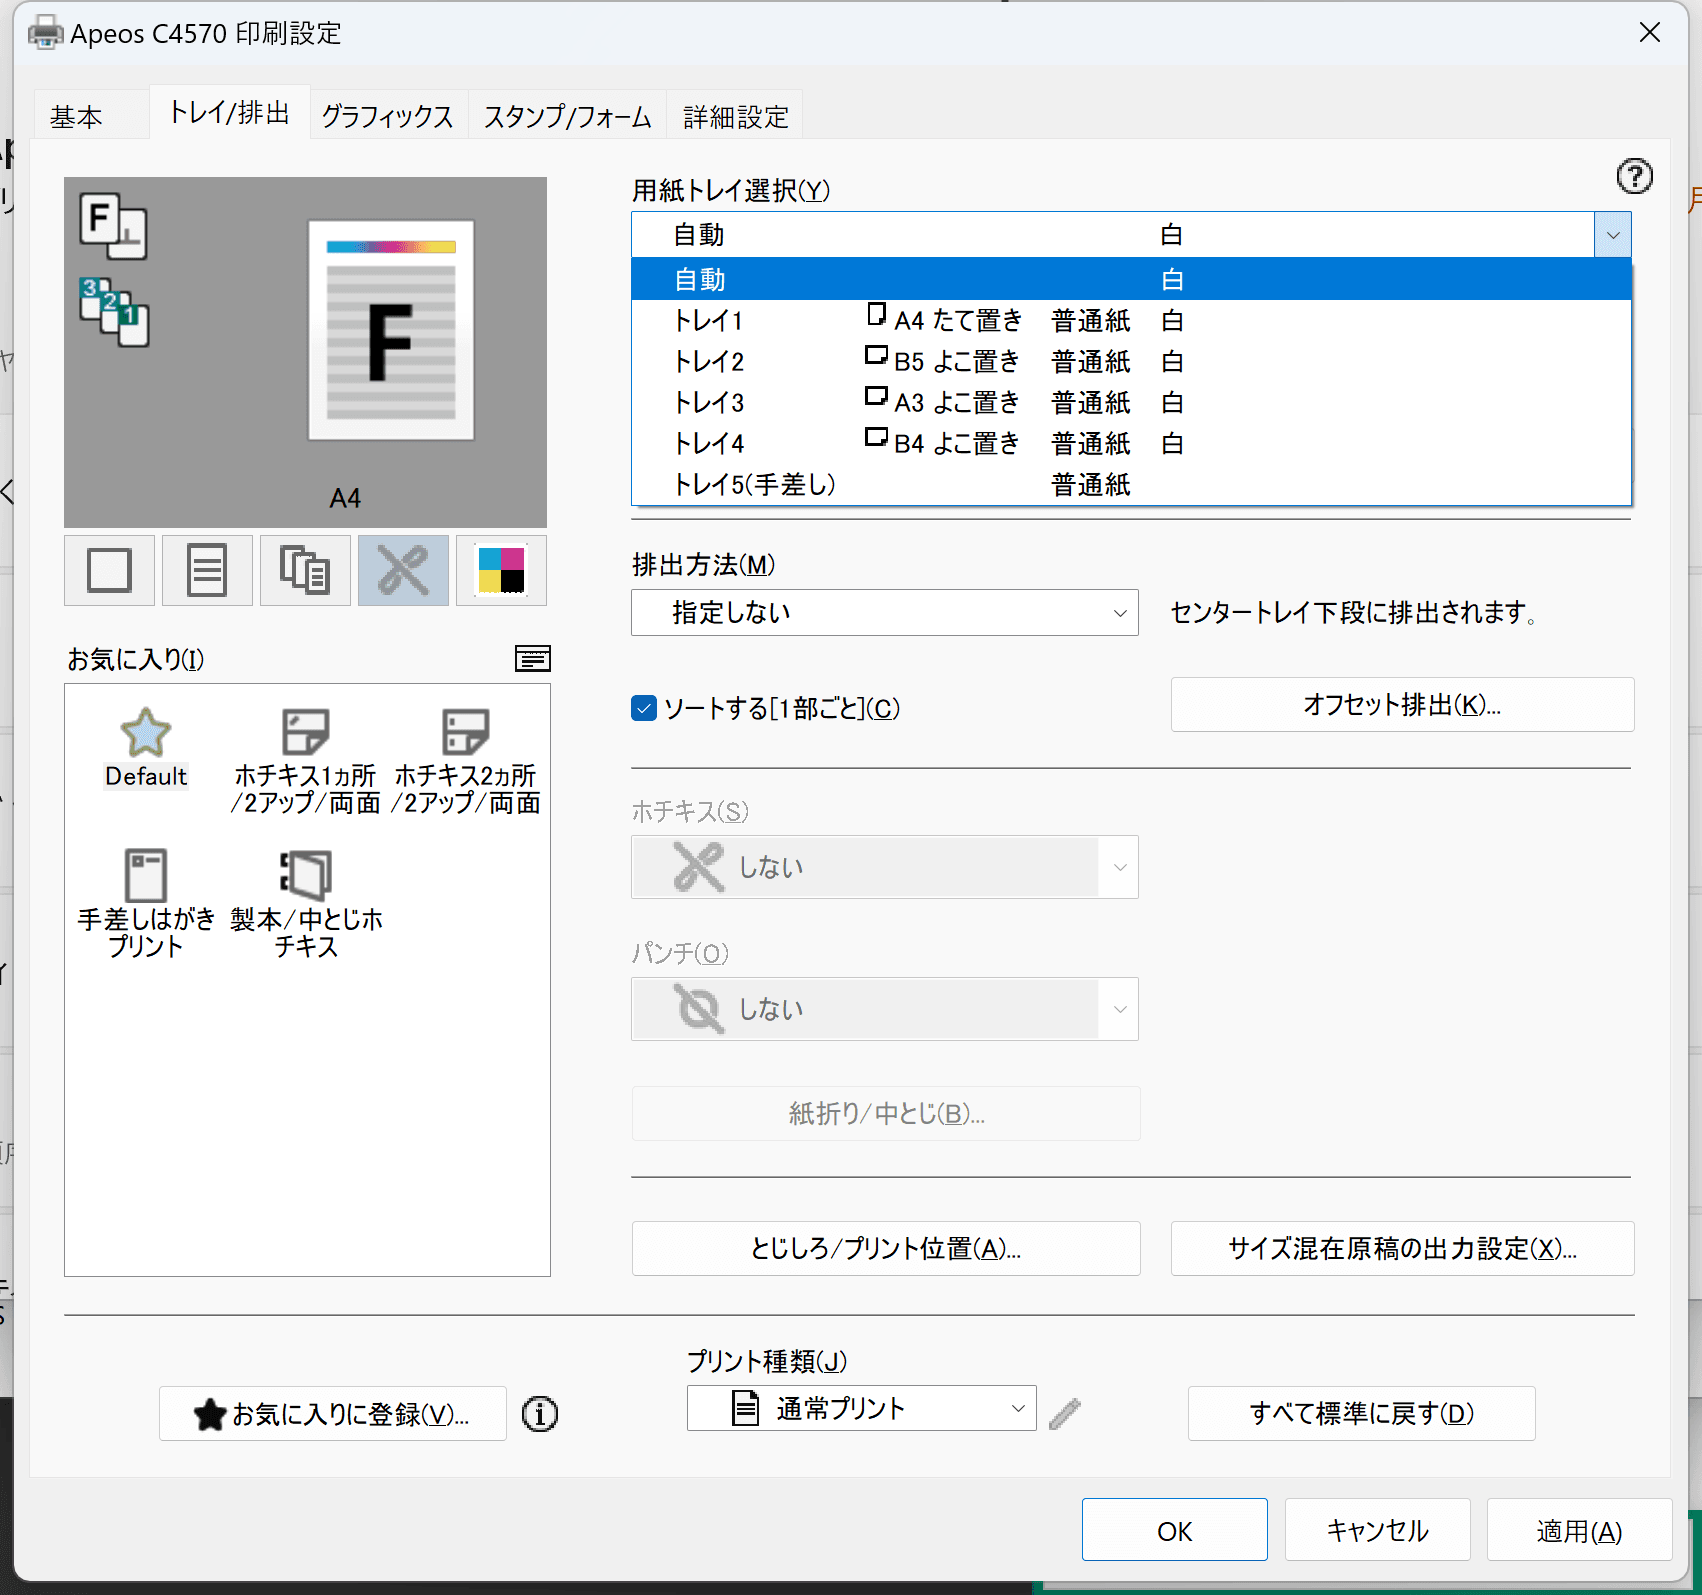The width and height of the screenshot is (1702, 1595).
Task: Click the pencil edit icon next to プリント種類
Action: tap(1065, 1413)
